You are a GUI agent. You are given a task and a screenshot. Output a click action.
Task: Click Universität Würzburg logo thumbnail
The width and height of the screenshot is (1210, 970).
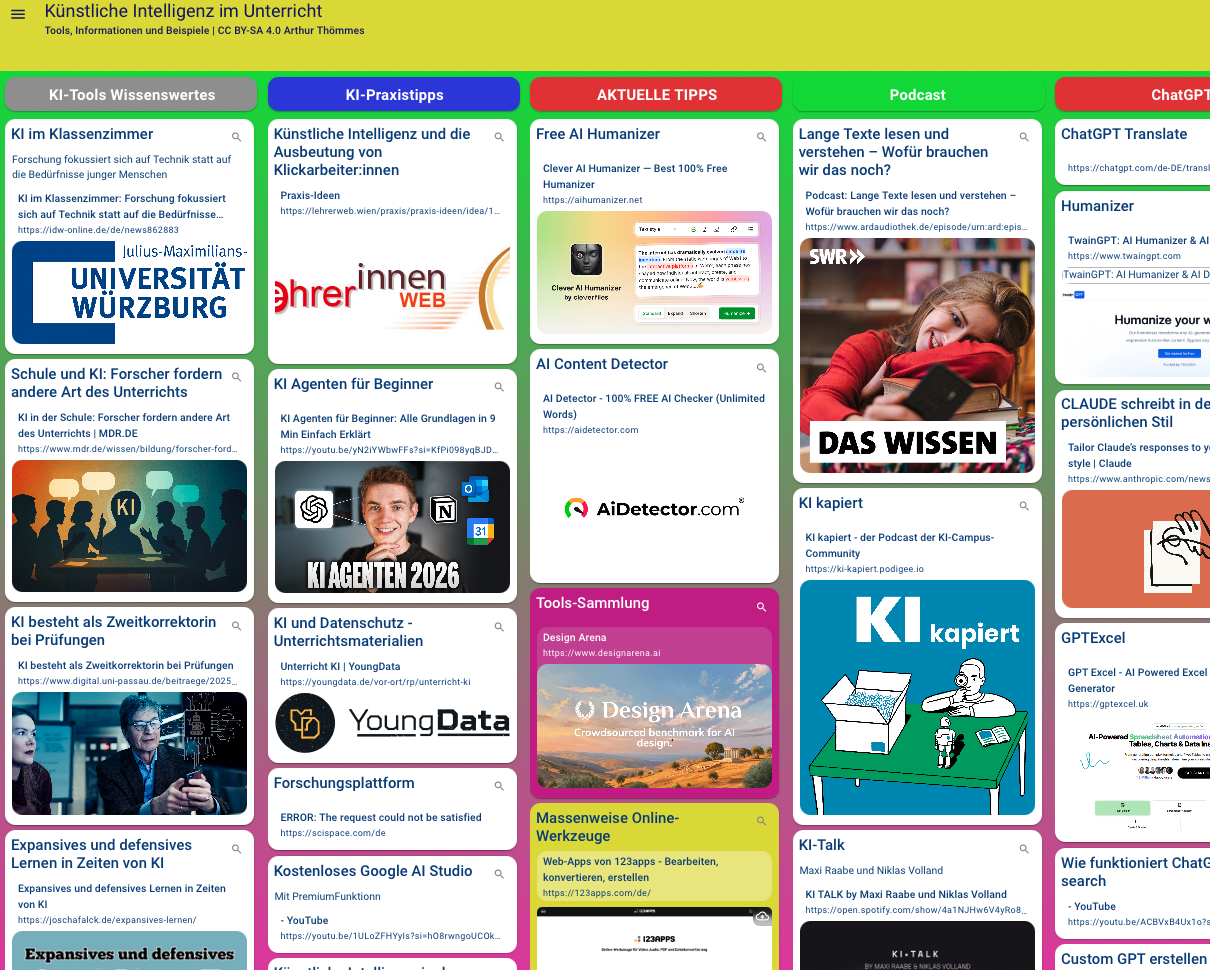[129, 292]
